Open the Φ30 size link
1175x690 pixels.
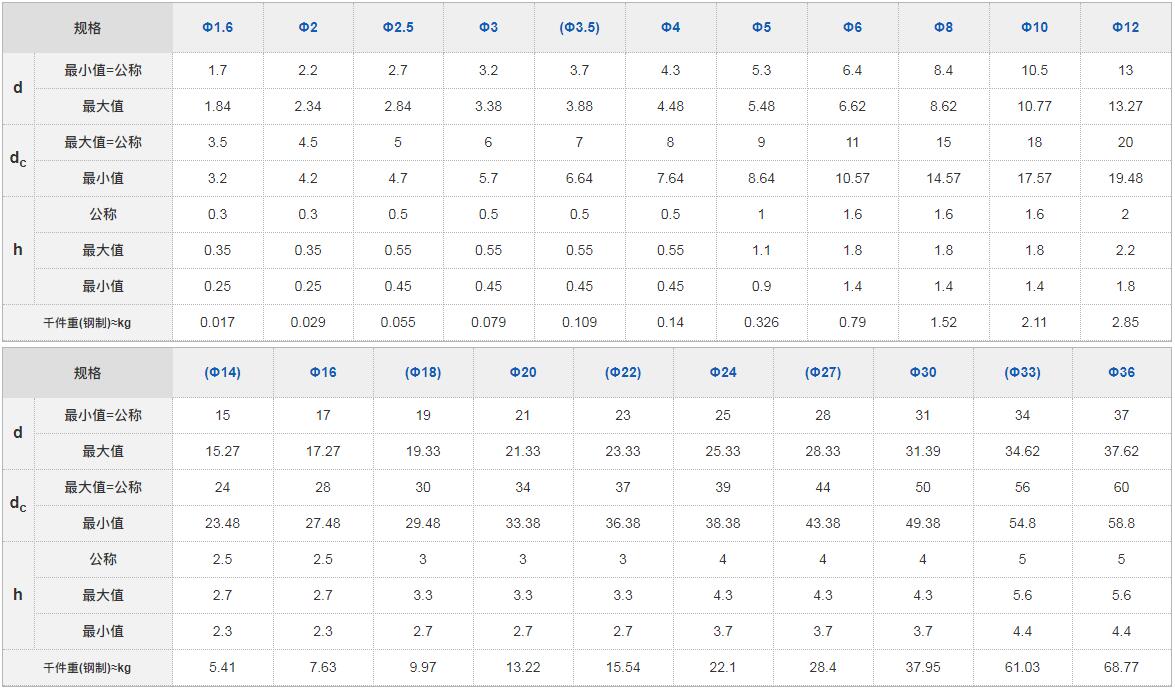coord(923,372)
